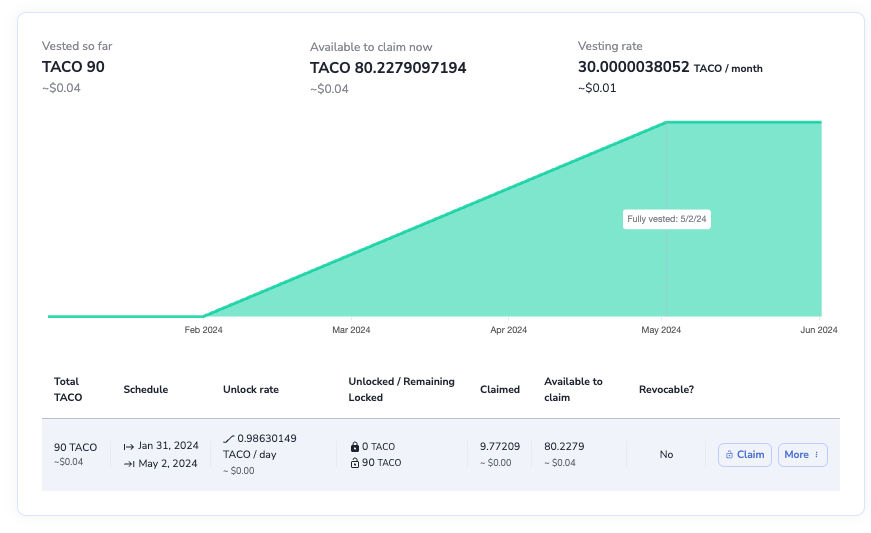This screenshot has width=871, height=533.
Task: Click the 'Total TACO' column header
Action: coord(68,389)
